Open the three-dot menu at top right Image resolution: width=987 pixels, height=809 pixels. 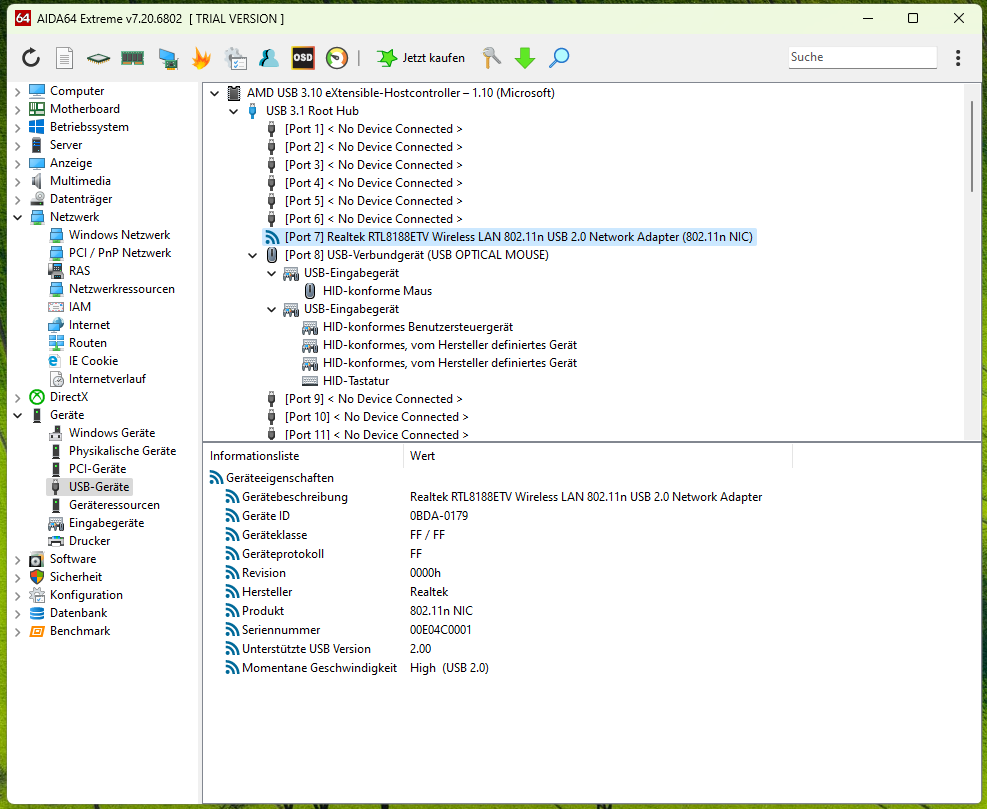coord(958,58)
